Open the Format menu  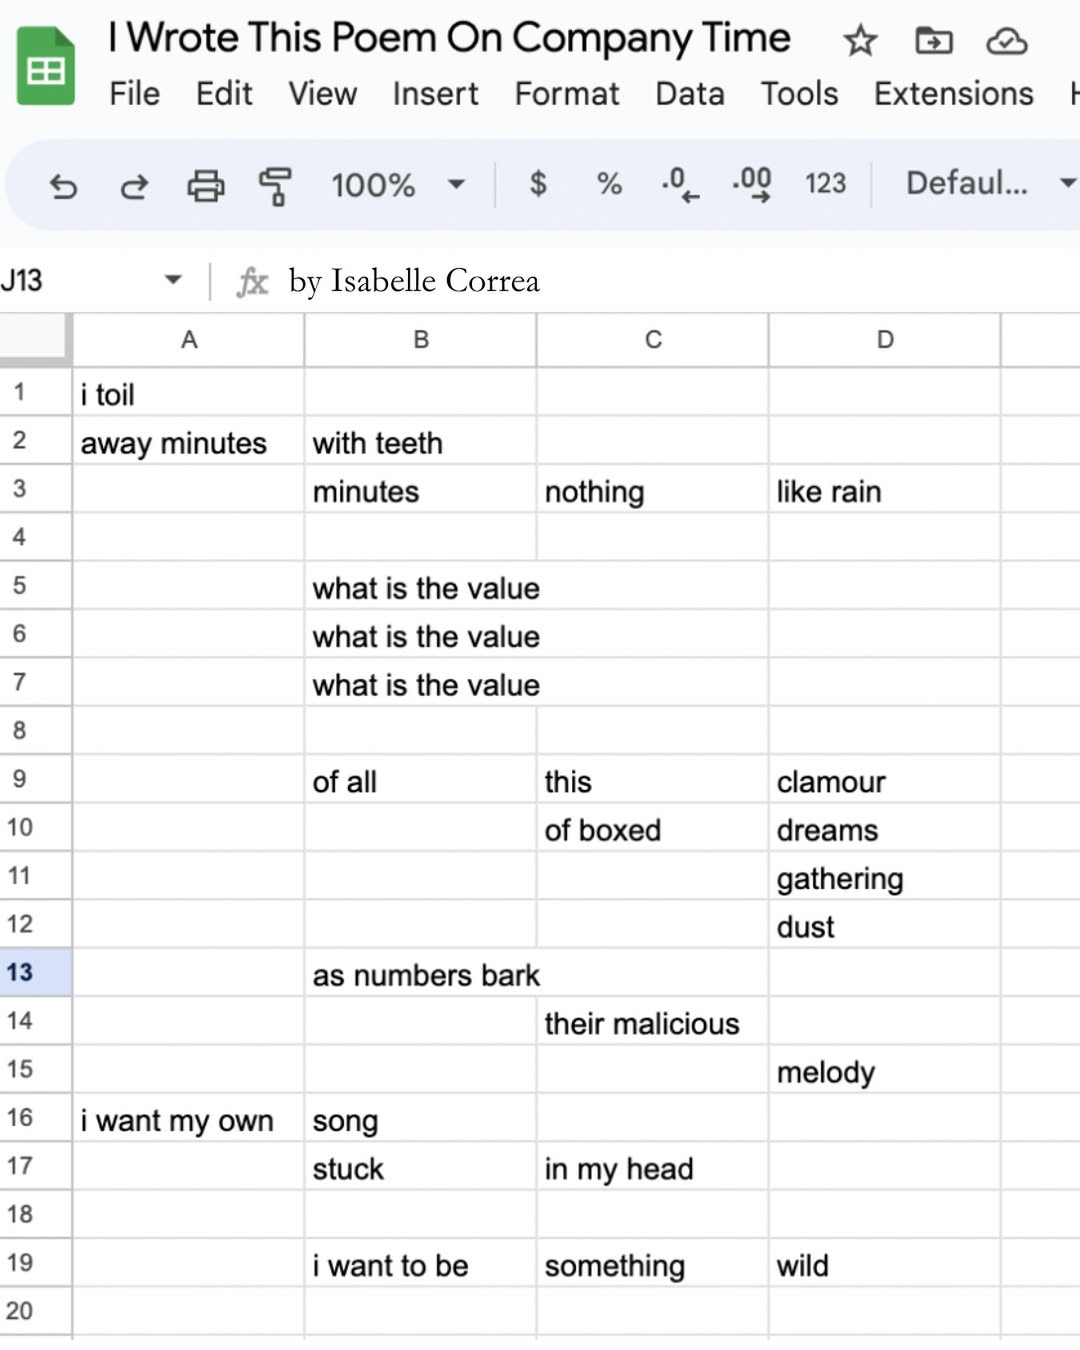click(567, 94)
